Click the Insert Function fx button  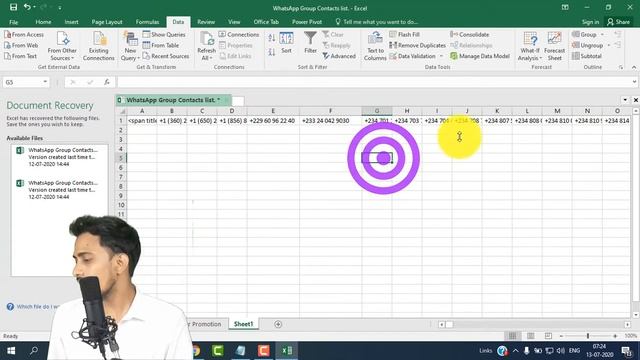107,82
